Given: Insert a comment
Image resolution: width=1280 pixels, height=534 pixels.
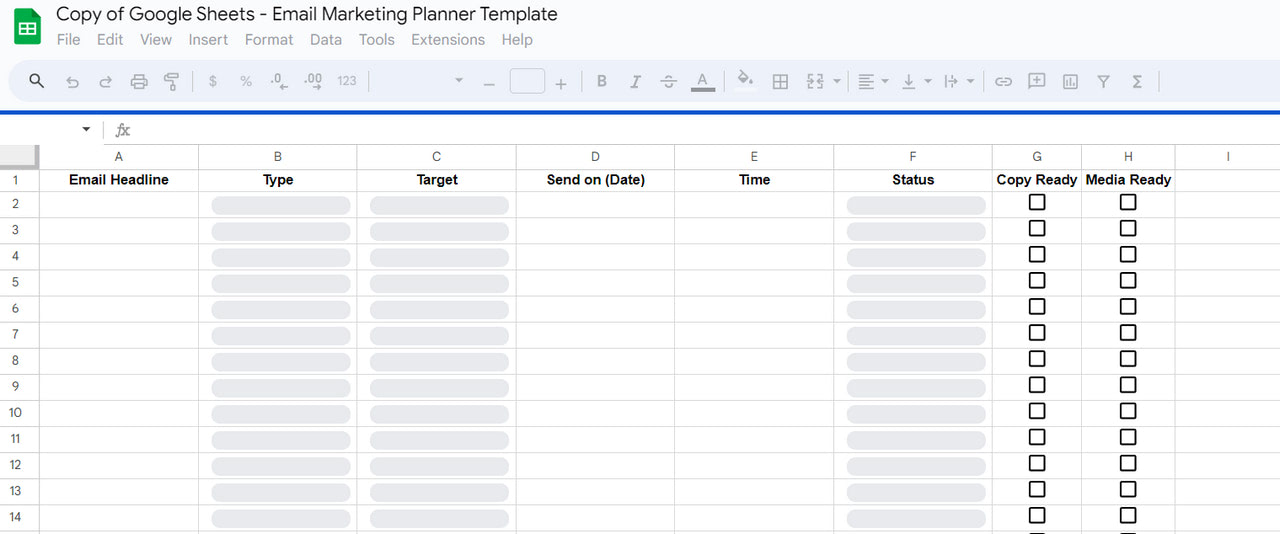Looking at the screenshot, I should tap(1037, 81).
